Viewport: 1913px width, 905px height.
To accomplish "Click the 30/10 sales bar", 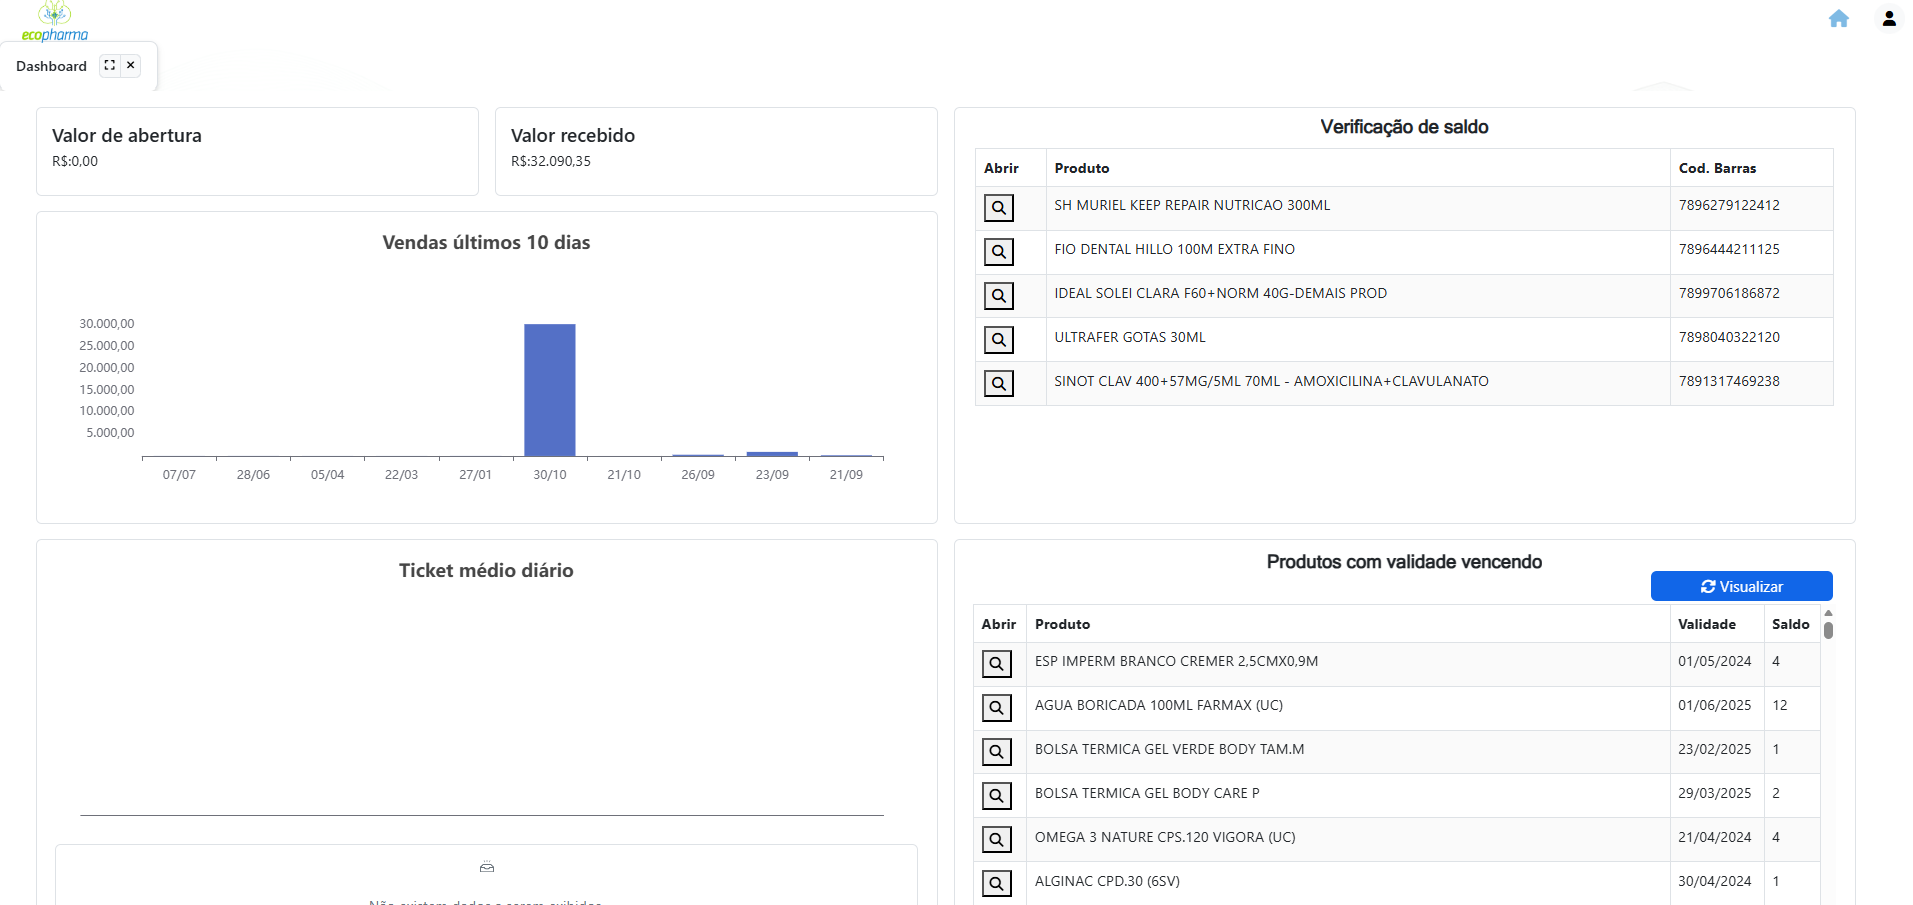I will tap(550, 390).
